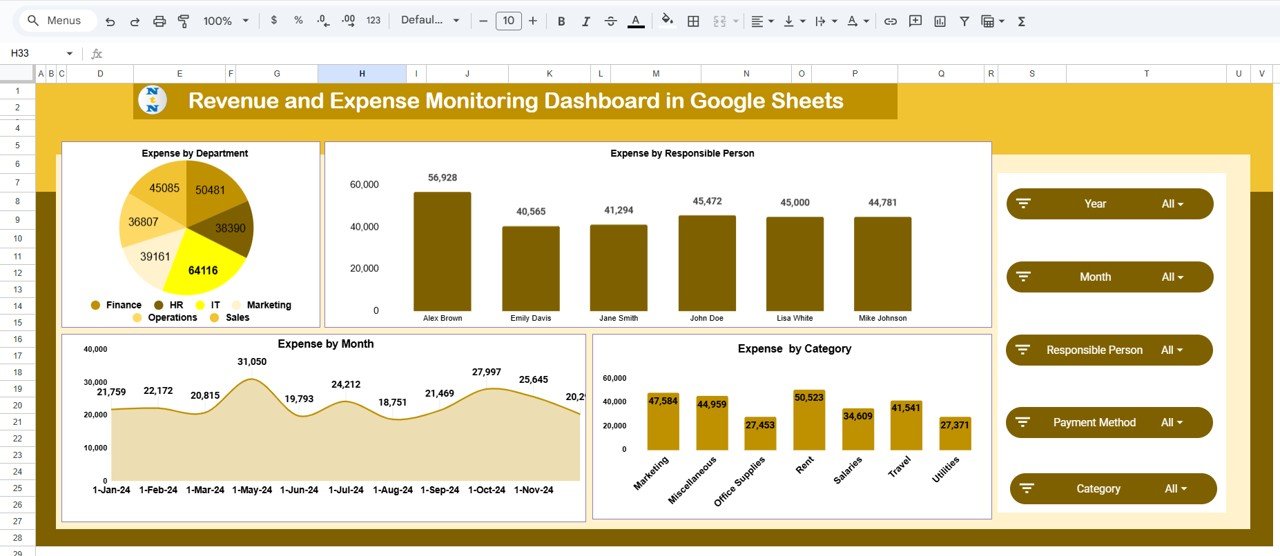Decrease decimal places
Image resolution: width=1280 pixels, height=556 pixels.
point(322,21)
